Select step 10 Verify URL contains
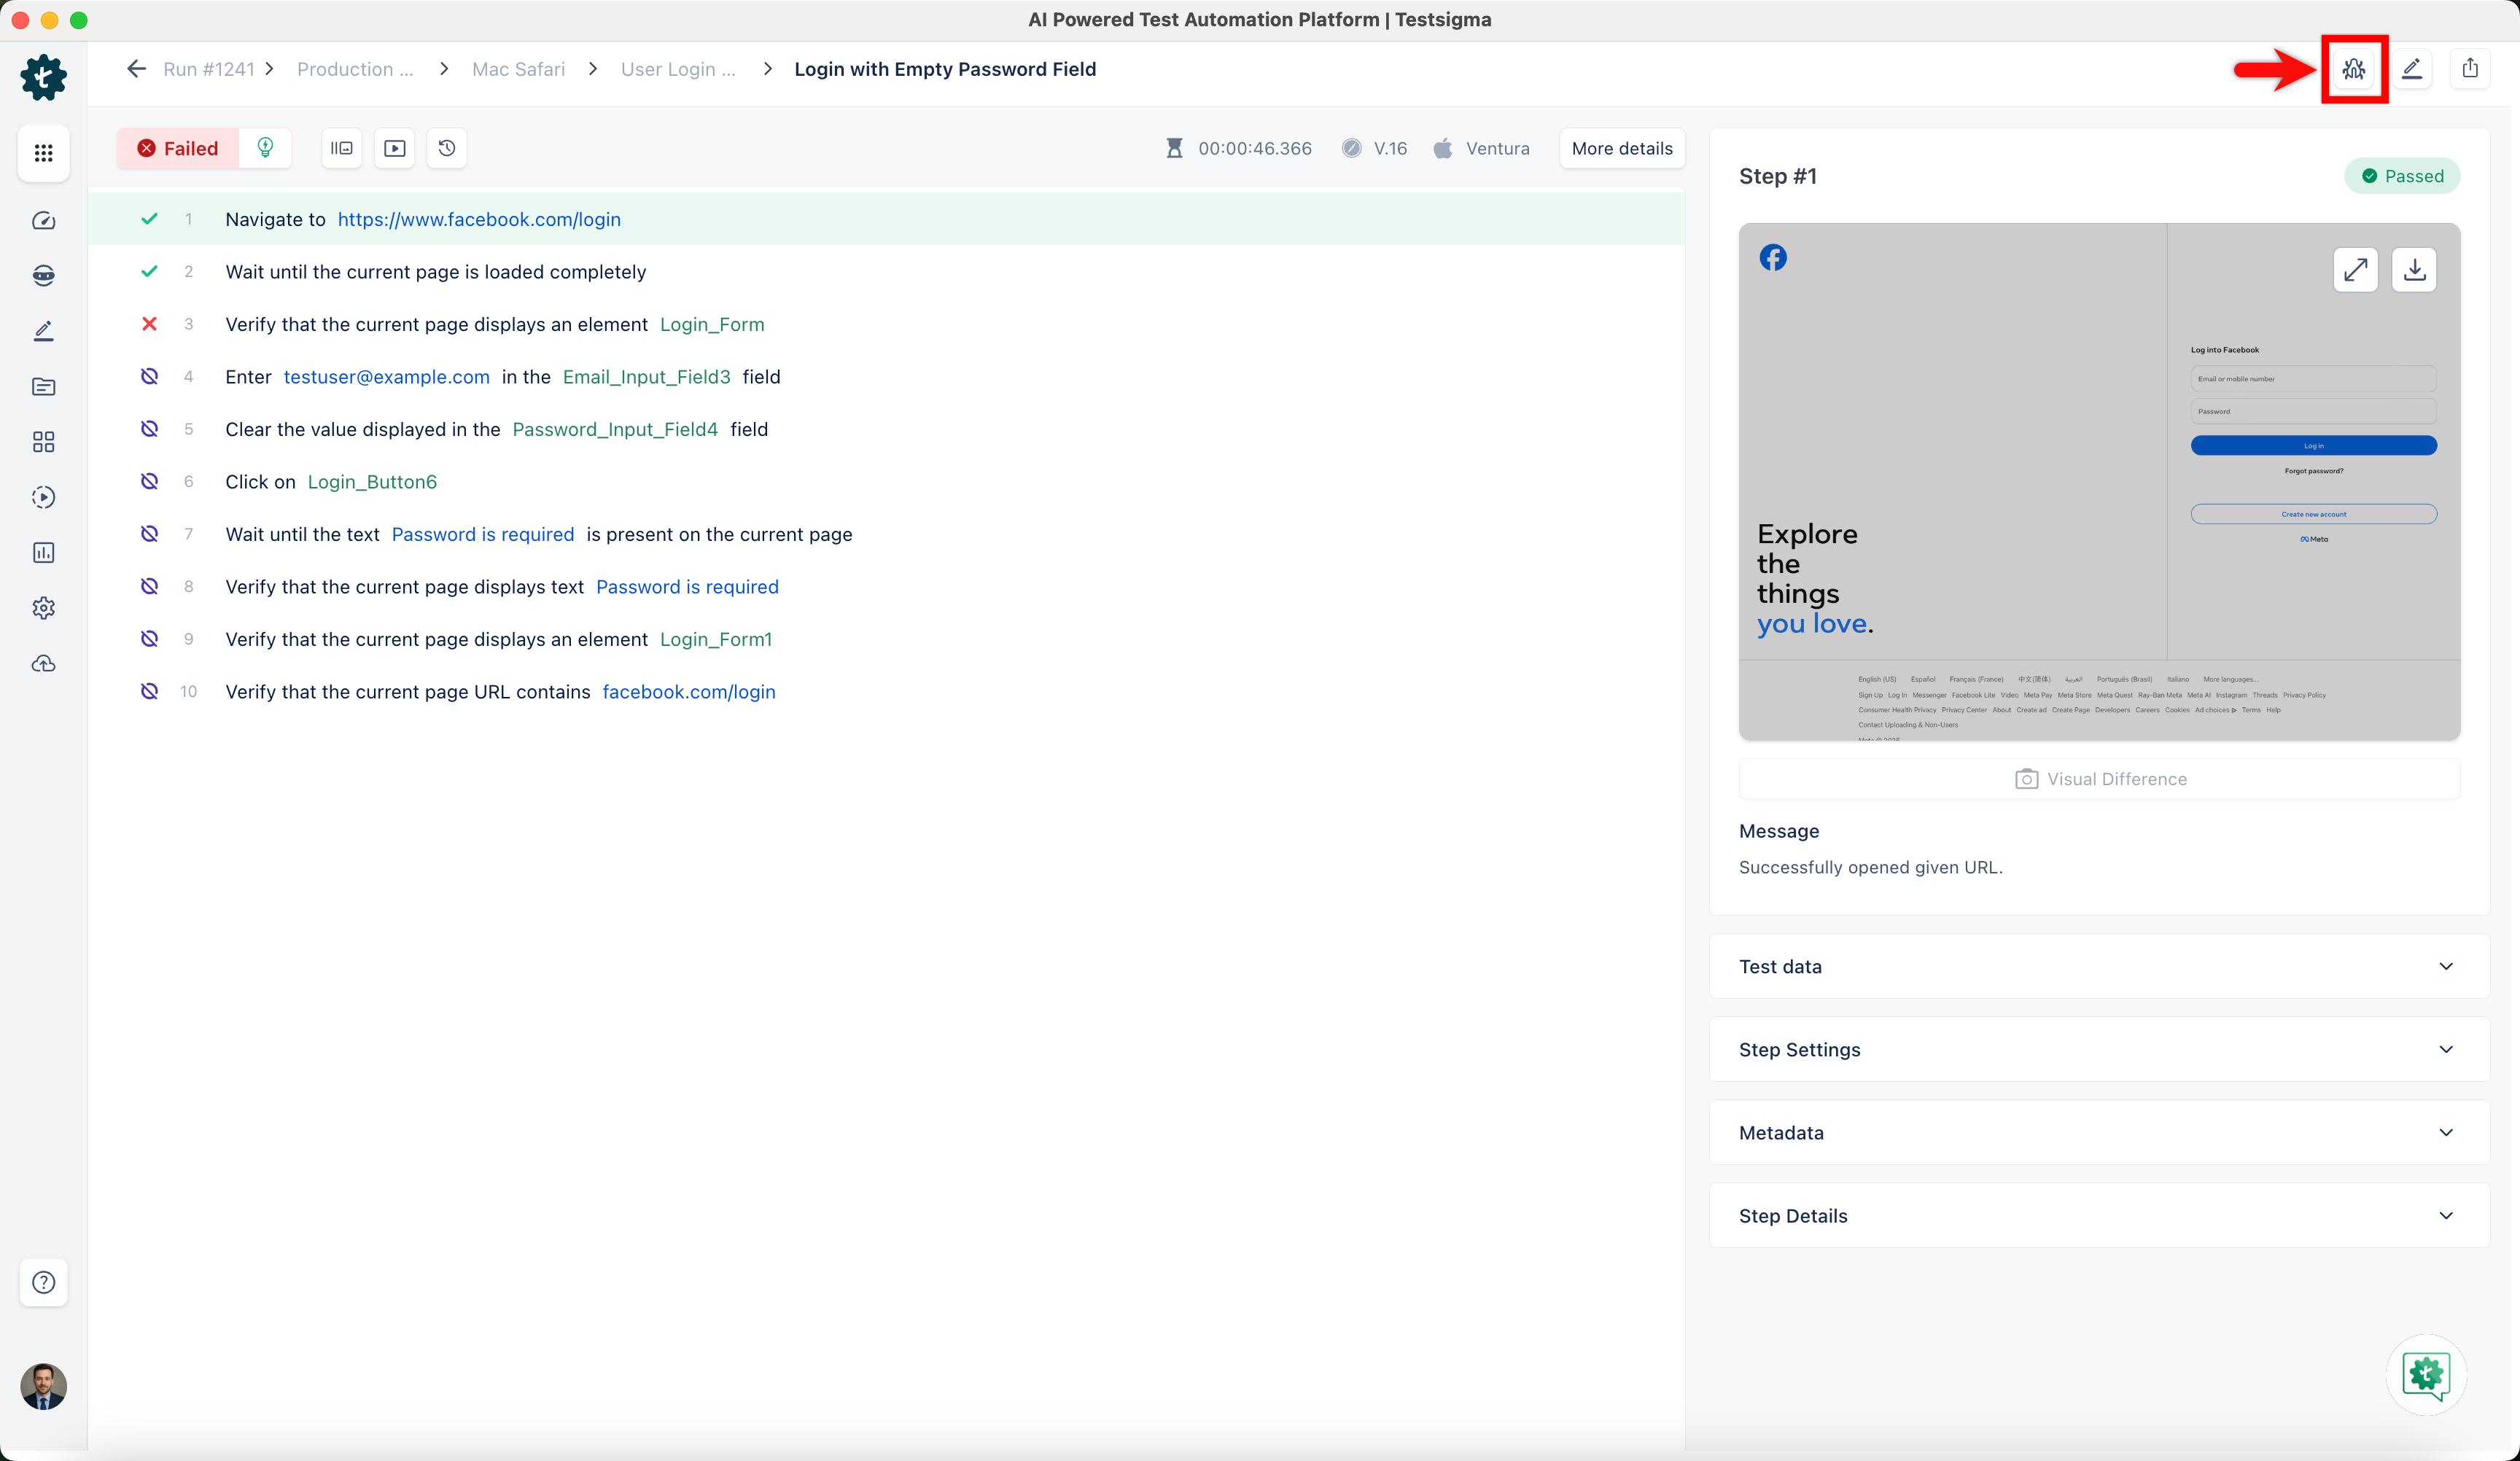The height and width of the screenshot is (1461, 2520). coord(886,692)
